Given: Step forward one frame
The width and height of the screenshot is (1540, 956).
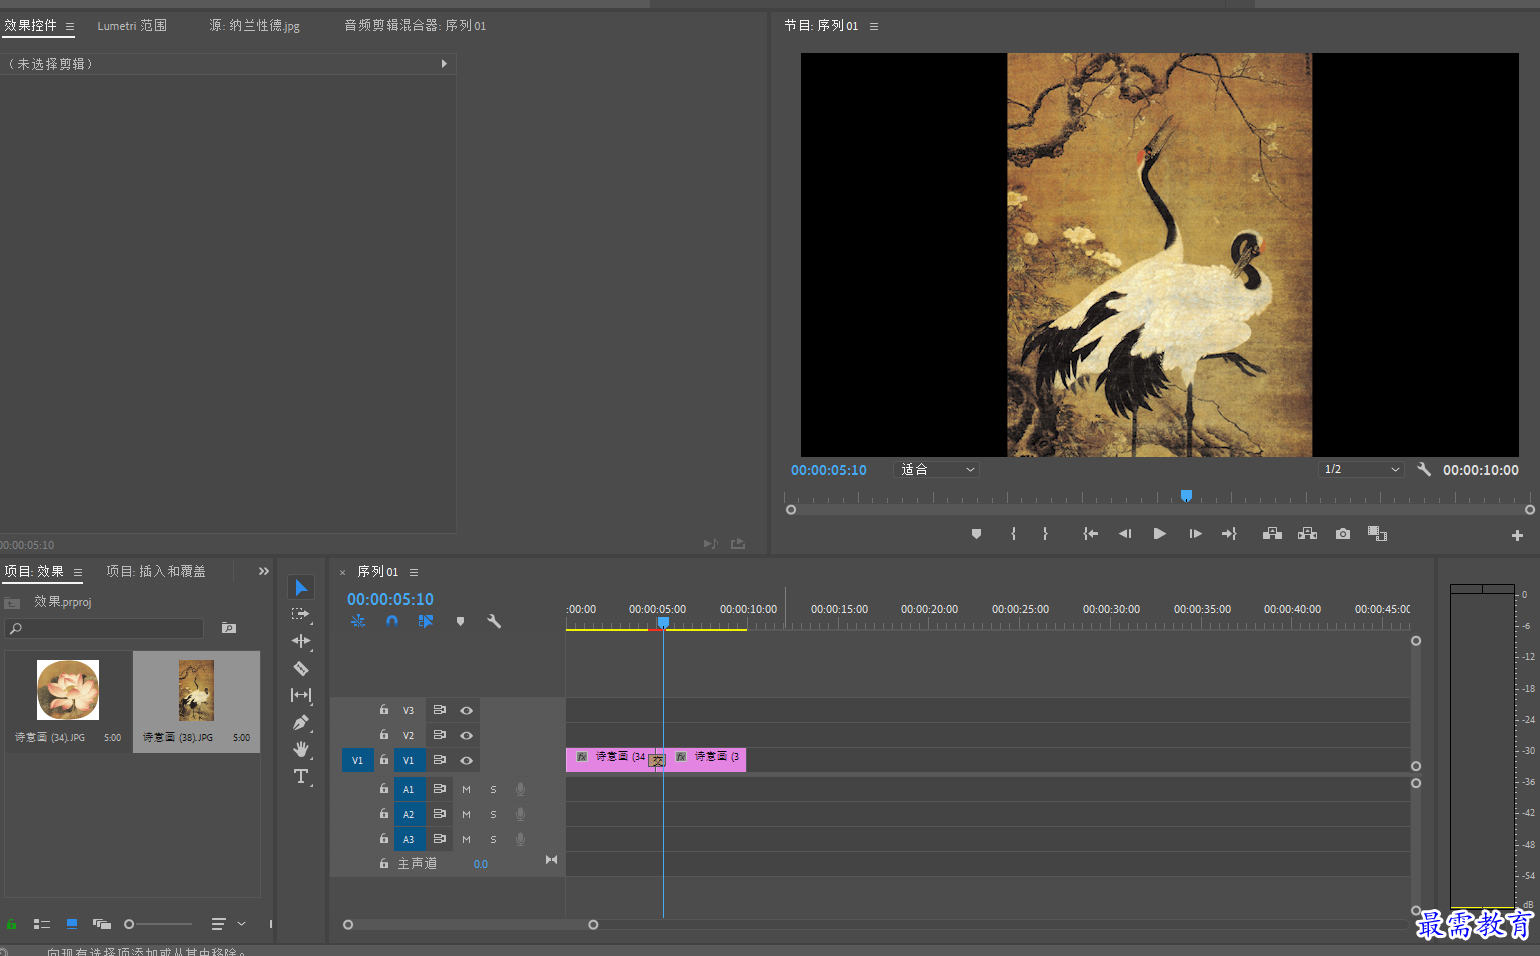Looking at the screenshot, I should [1195, 534].
